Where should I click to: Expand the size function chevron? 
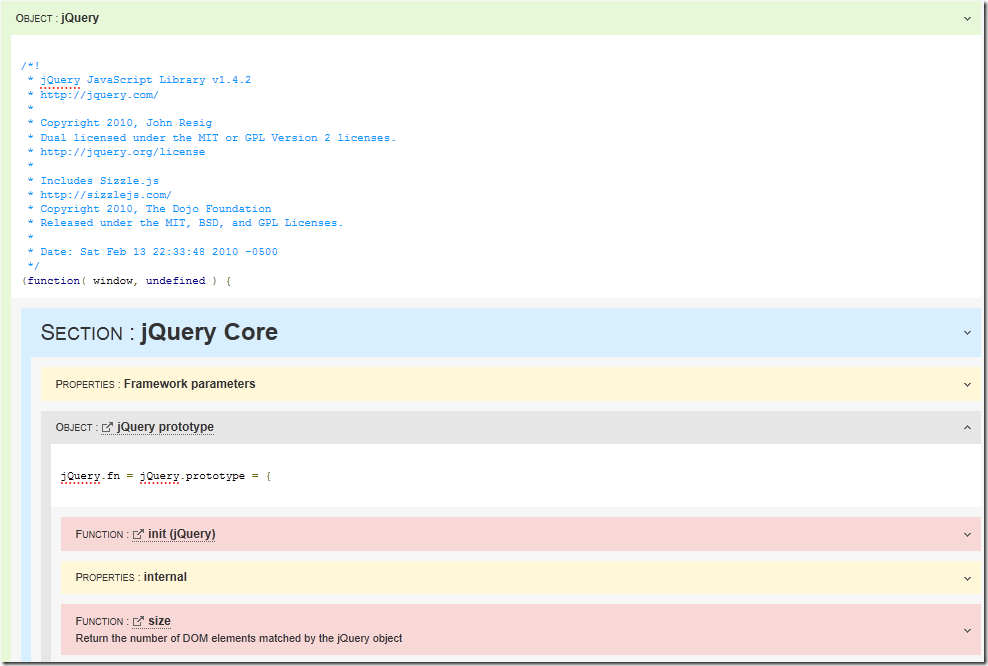pos(966,630)
